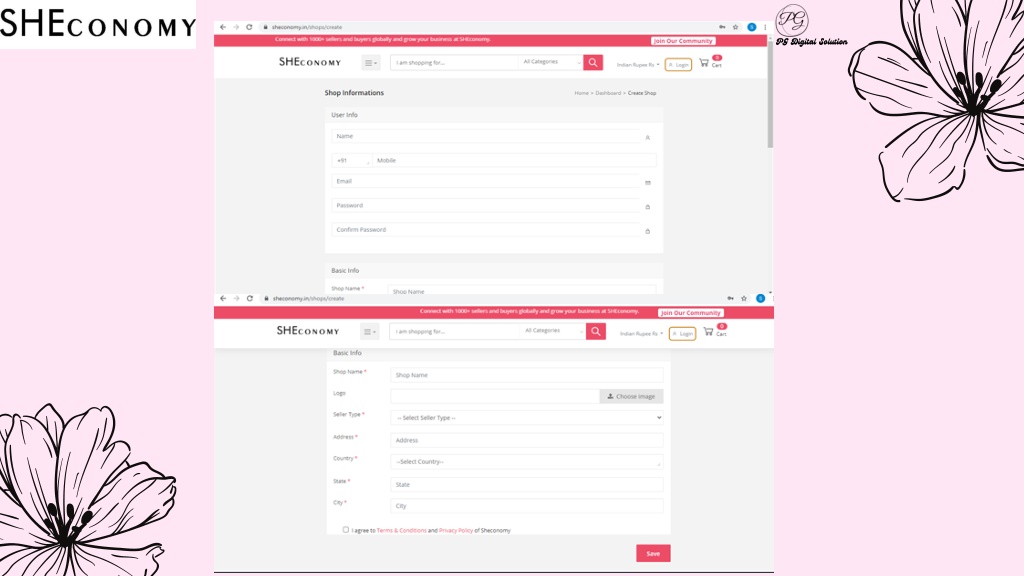This screenshot has width=1024, height=576.
Task: Open three-dot browser menu in upper window
Action: [x=765, y=27]
